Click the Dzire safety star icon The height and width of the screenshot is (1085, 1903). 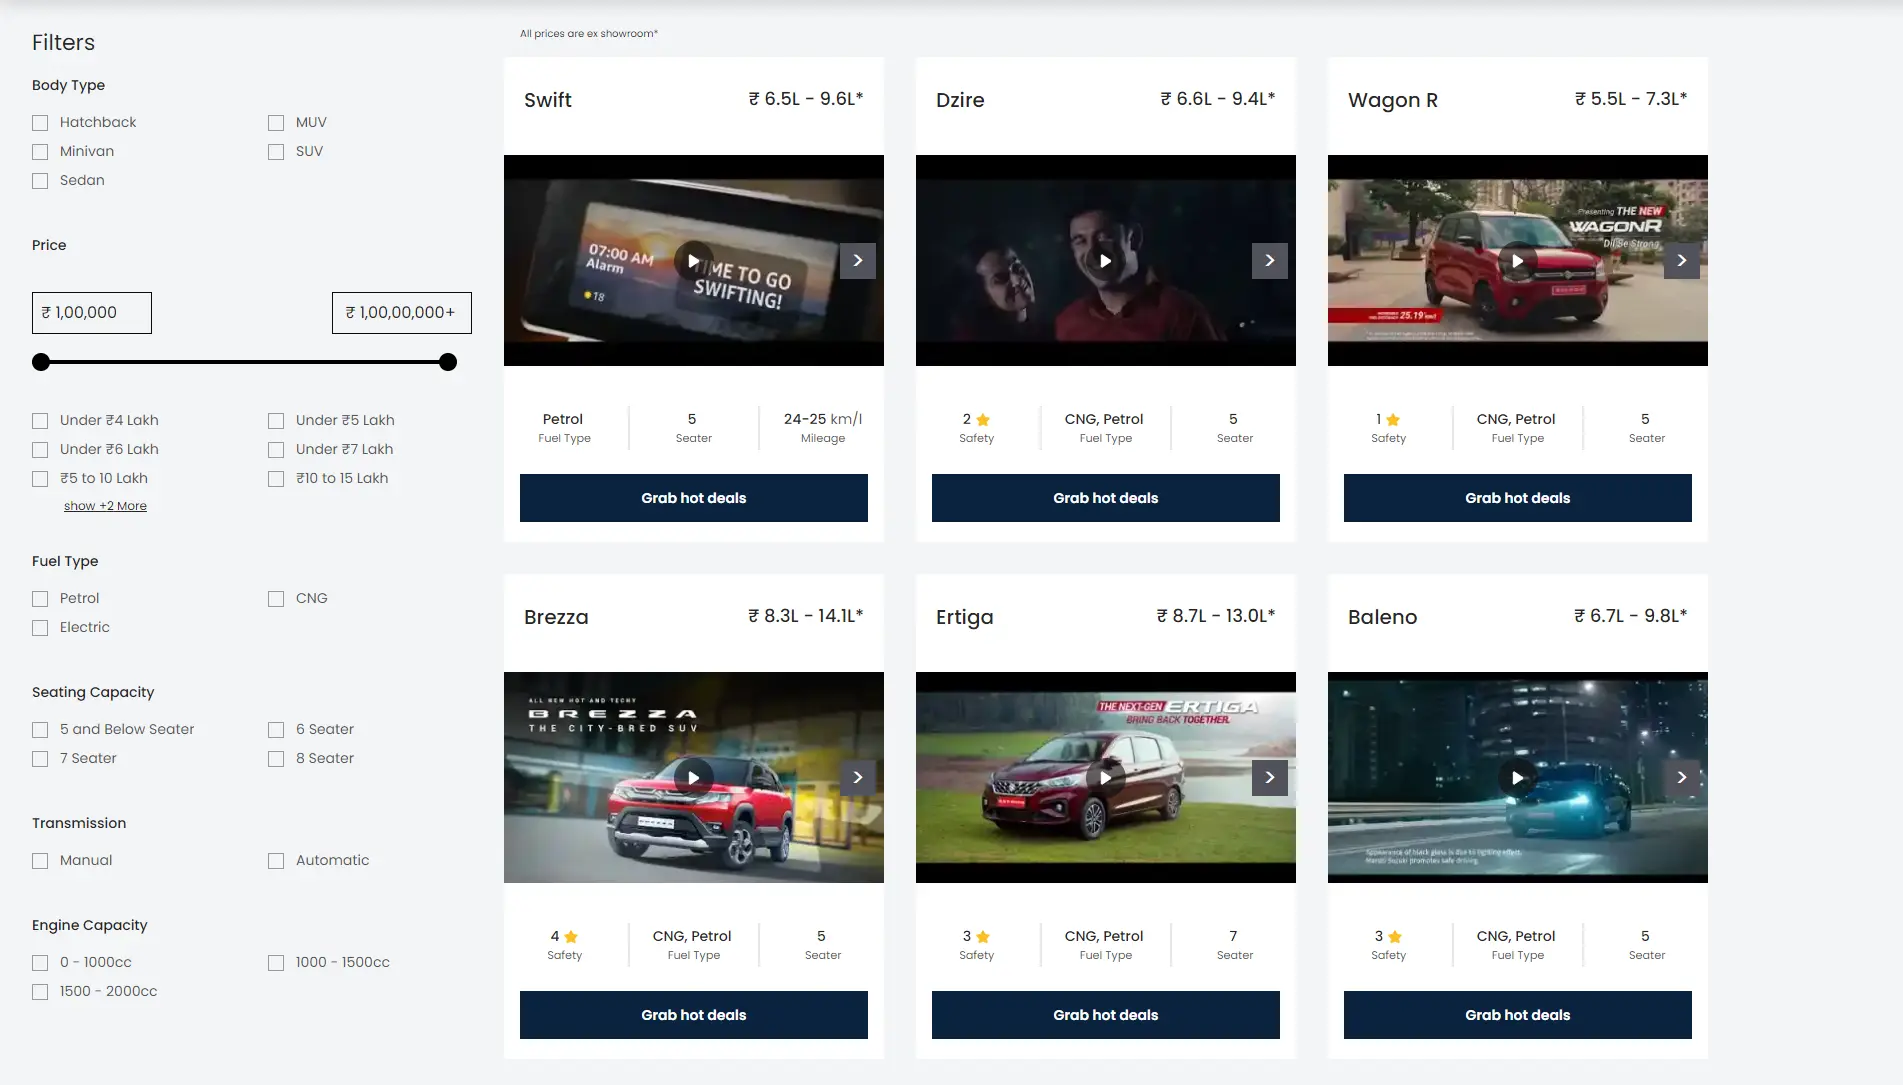[x=983, y=420]
